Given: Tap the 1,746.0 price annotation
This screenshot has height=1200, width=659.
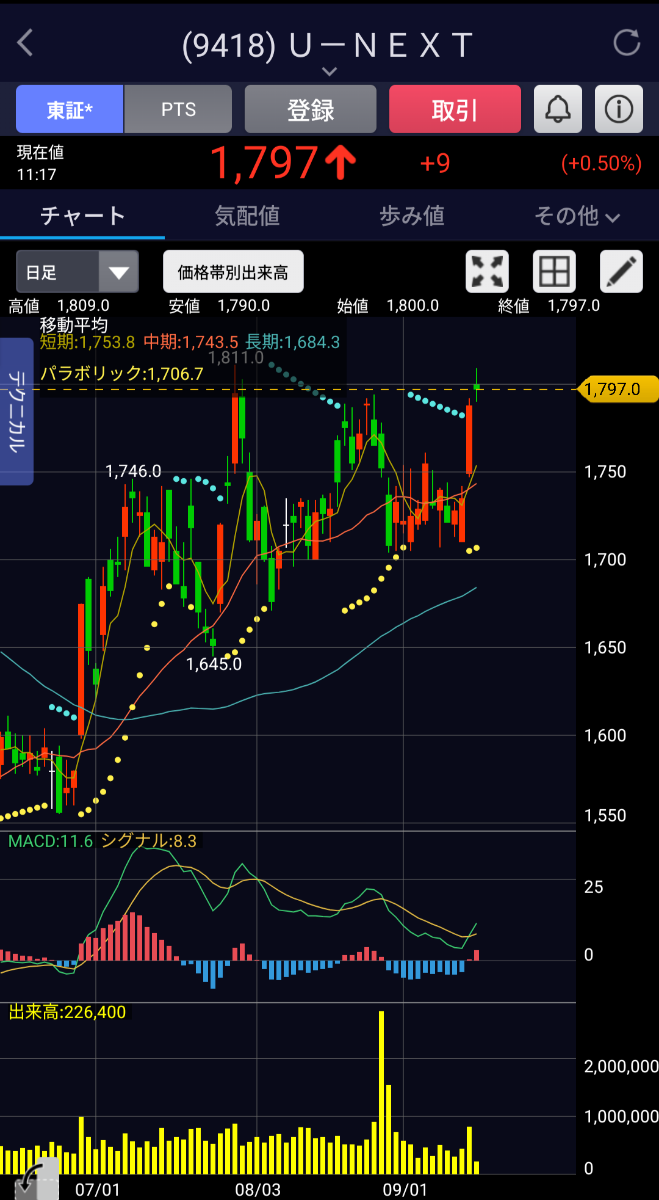Looking at the screenshot, I should pyautogui.click(x=133, y=470).
